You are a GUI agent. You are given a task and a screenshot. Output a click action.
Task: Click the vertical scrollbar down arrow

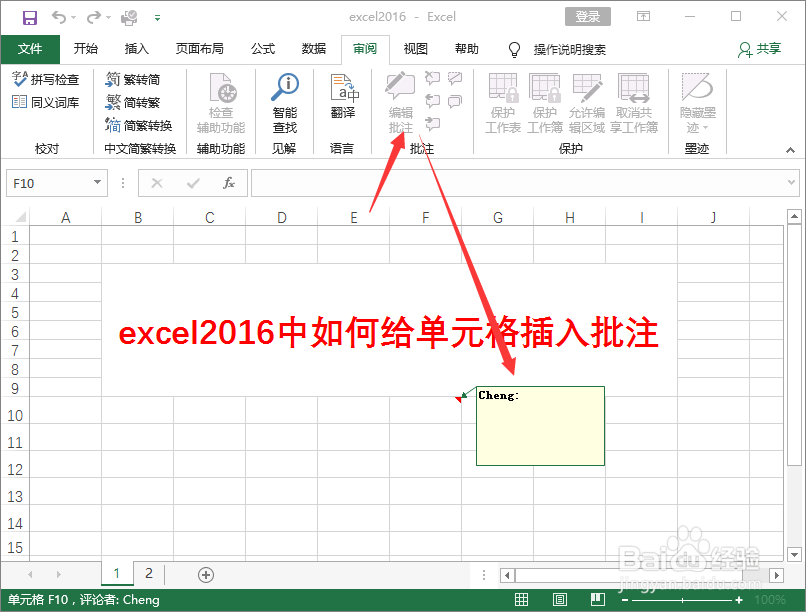794,554
